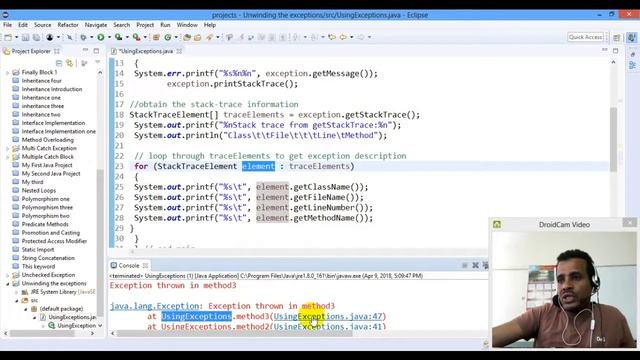This screenshot has width=640, height=360.
Task: Expand Finally Block 1 project
Action: (x=7, y=72)
